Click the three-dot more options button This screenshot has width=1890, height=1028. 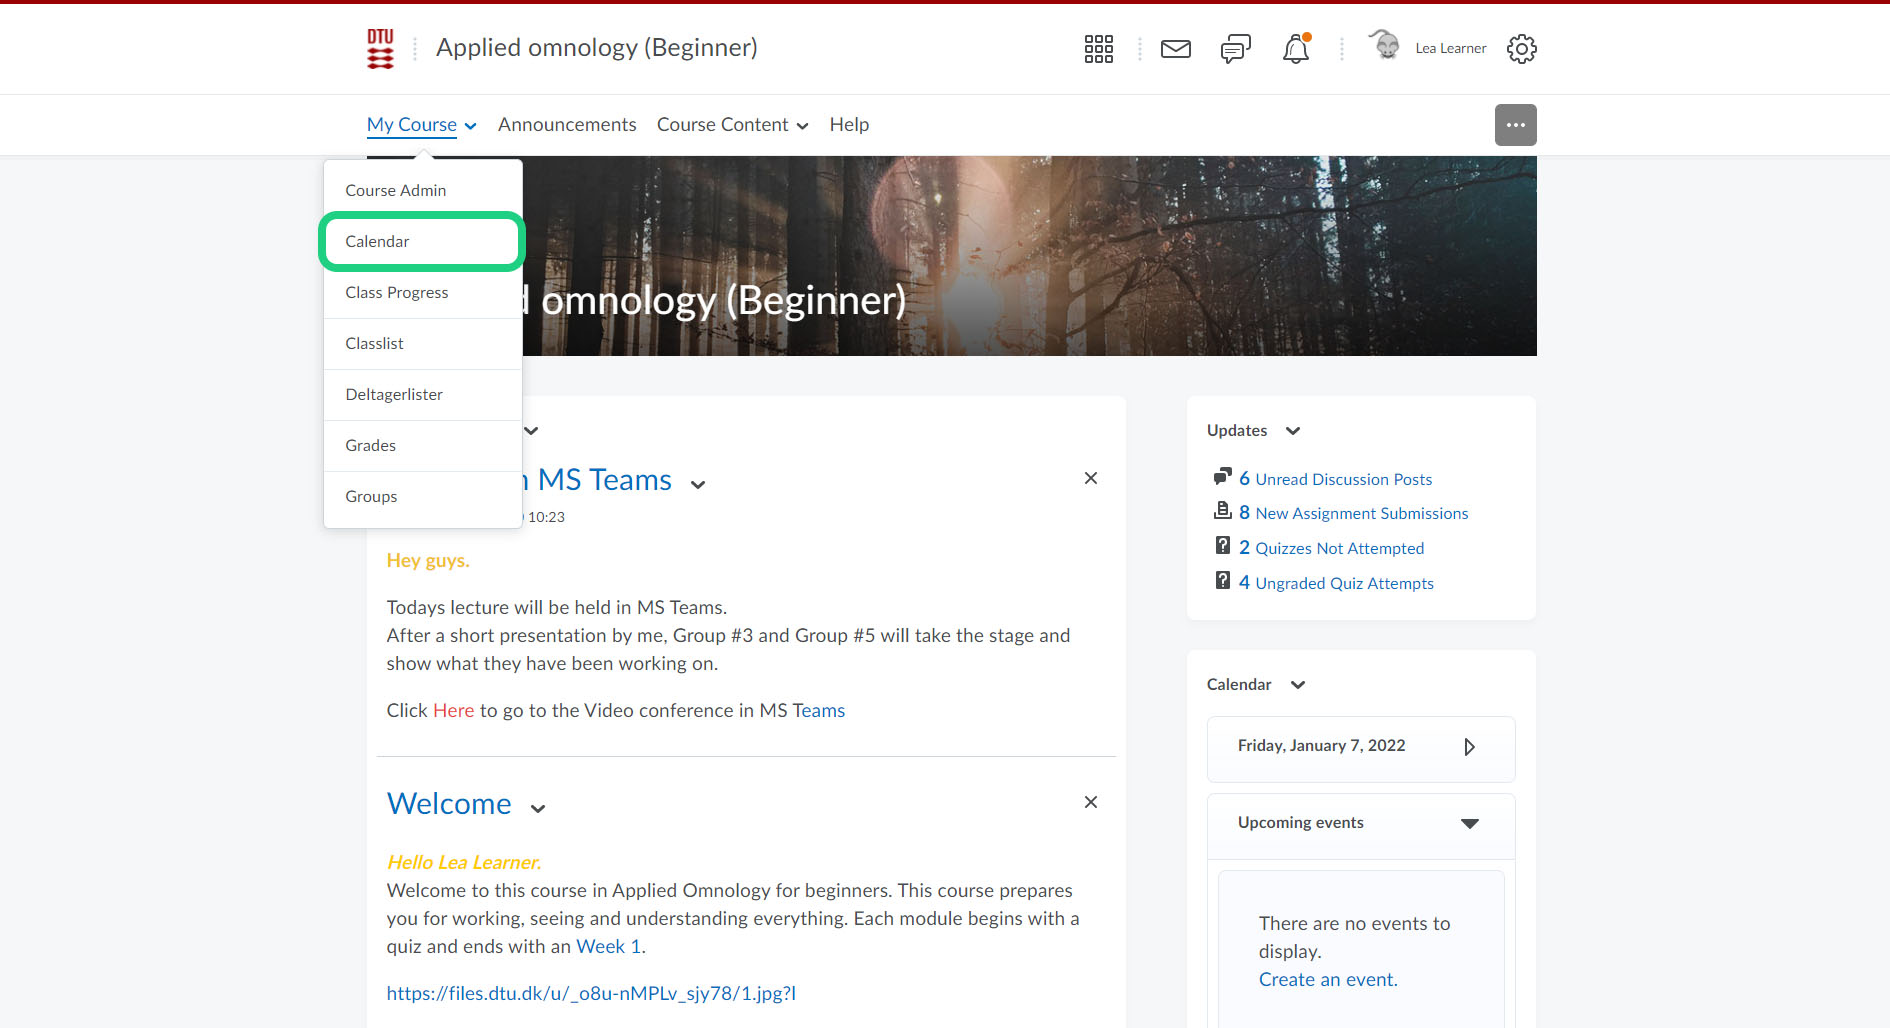(1515, 125)
